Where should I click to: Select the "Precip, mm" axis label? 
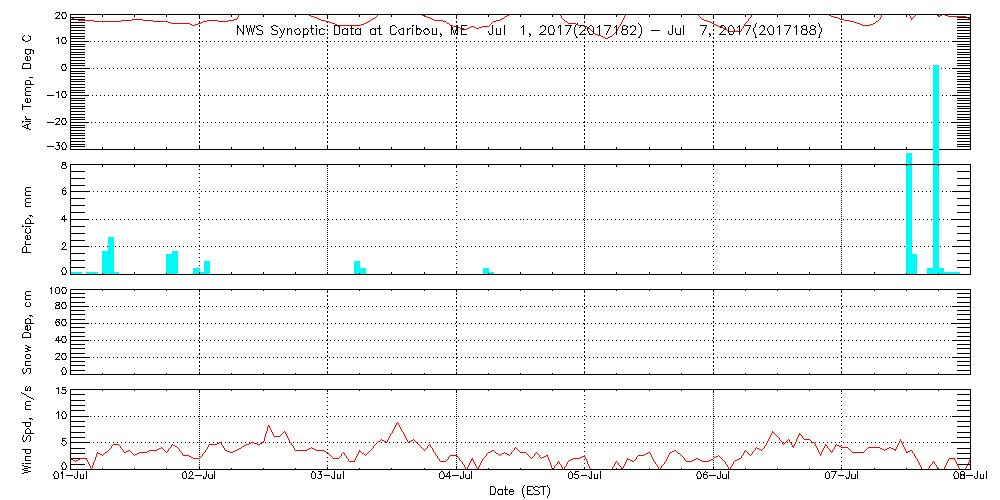pyautogui.click(x=28, y=218)
